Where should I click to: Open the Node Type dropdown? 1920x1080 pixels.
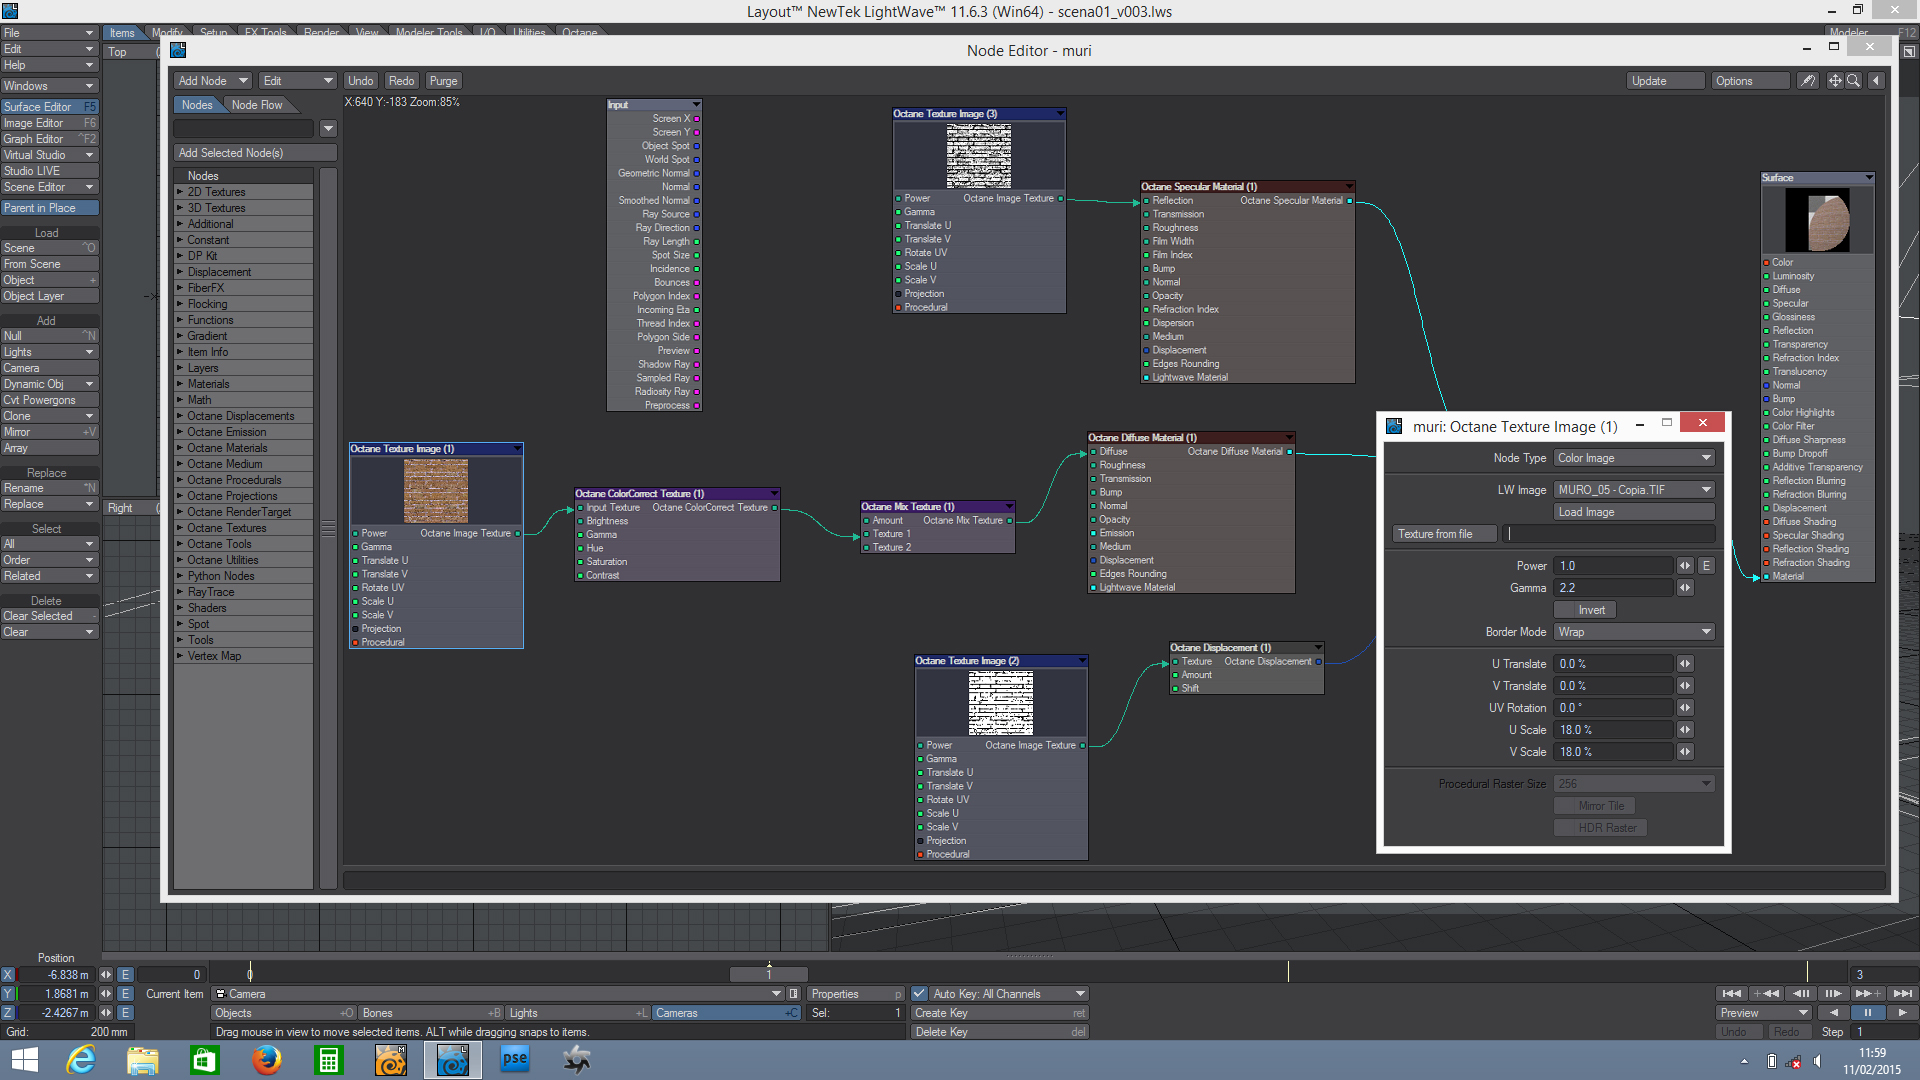click(1634, 458)
